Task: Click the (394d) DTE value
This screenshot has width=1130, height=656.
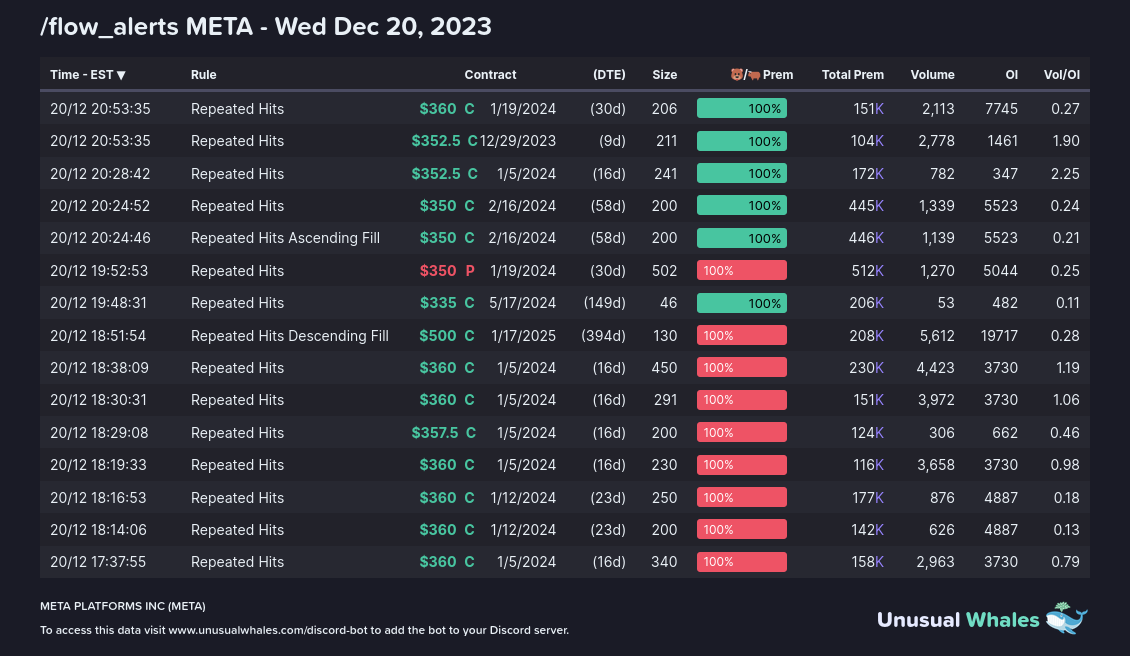Action: (603, 336)
